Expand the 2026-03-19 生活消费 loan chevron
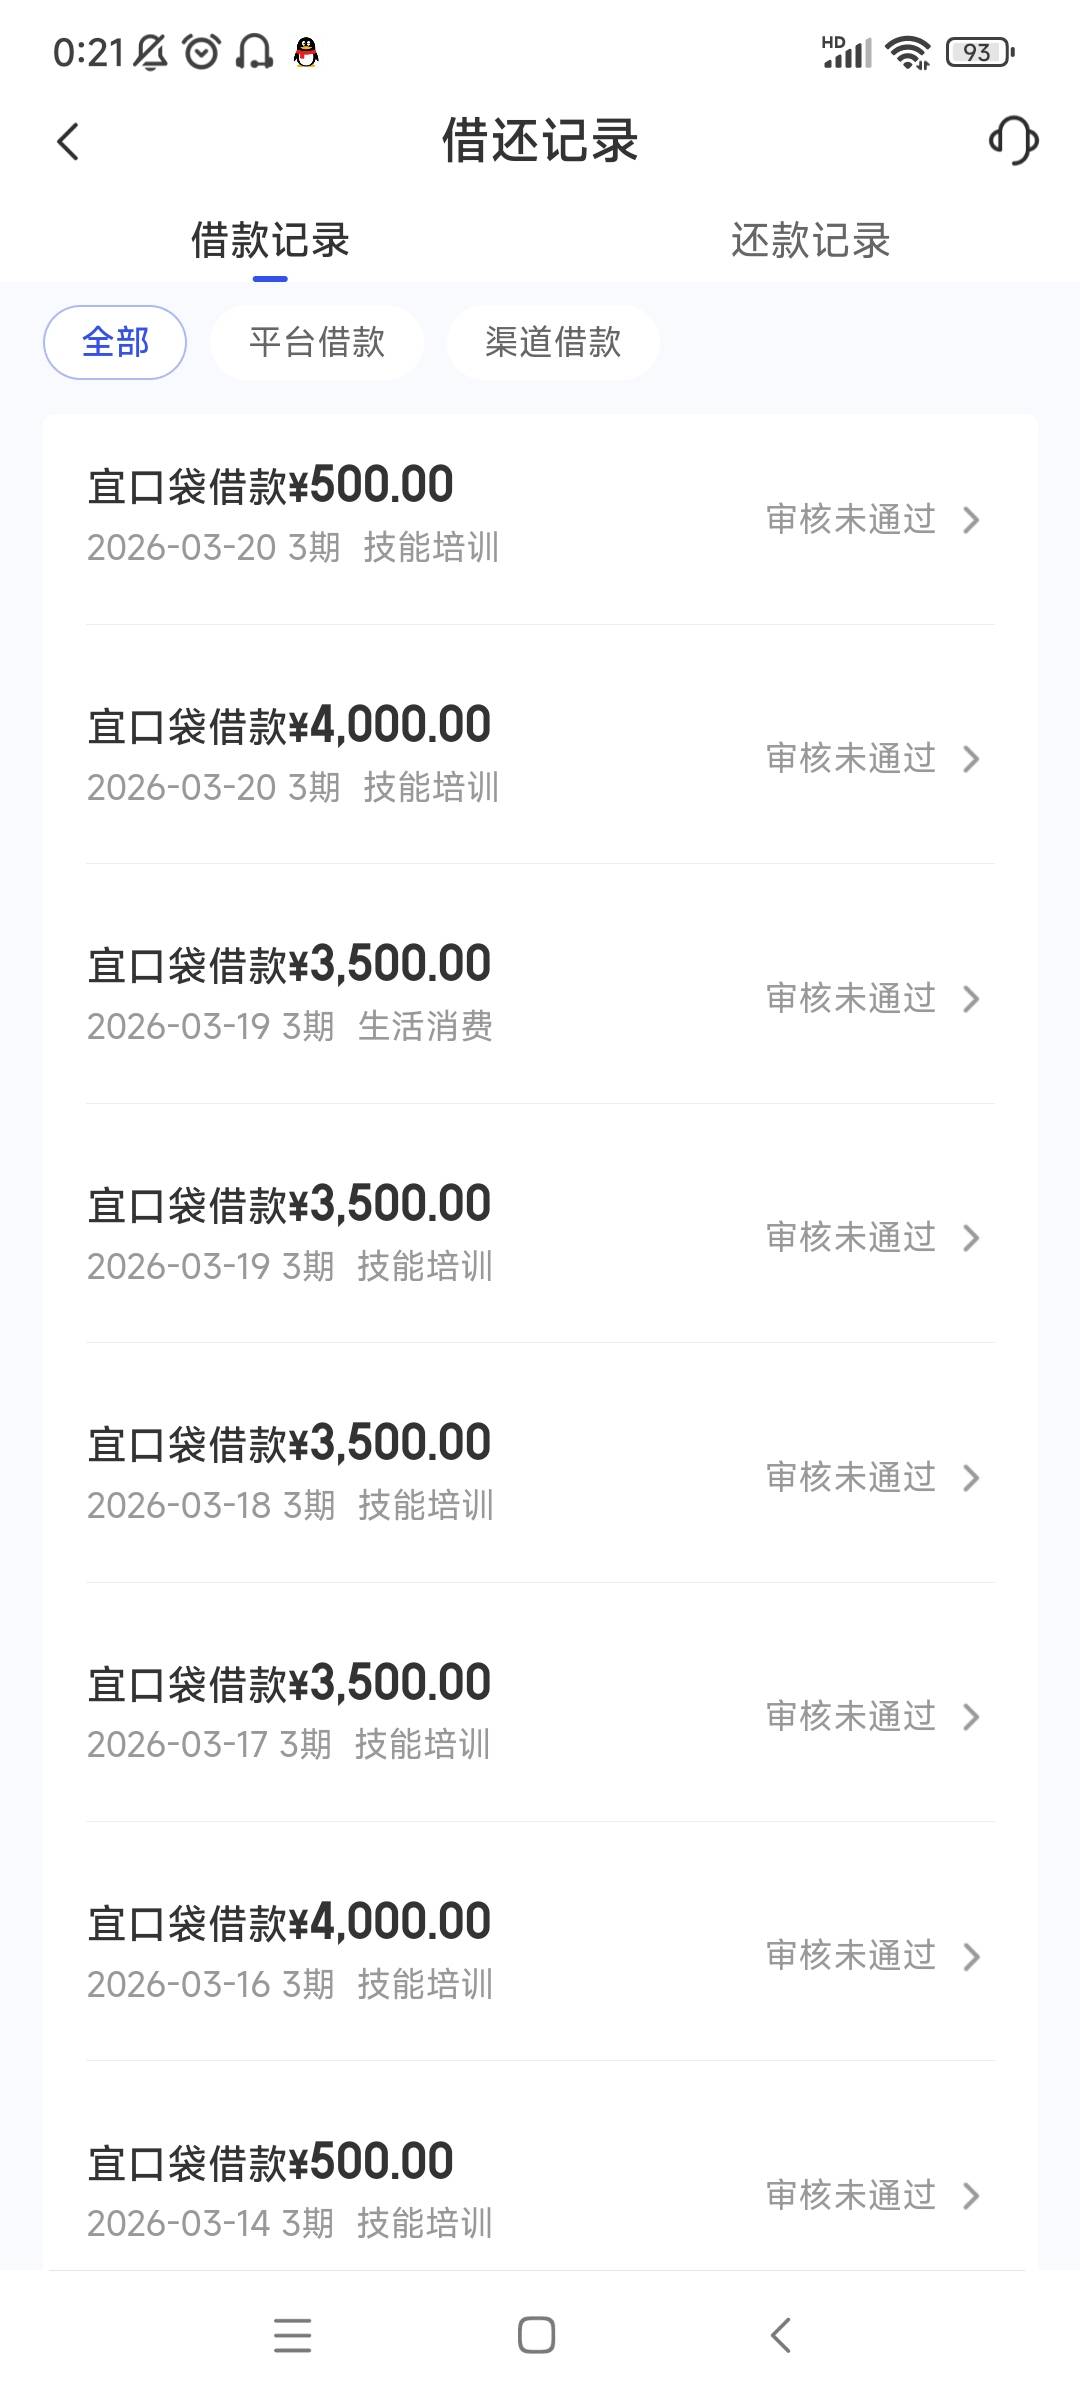 (x=970, y=999)
